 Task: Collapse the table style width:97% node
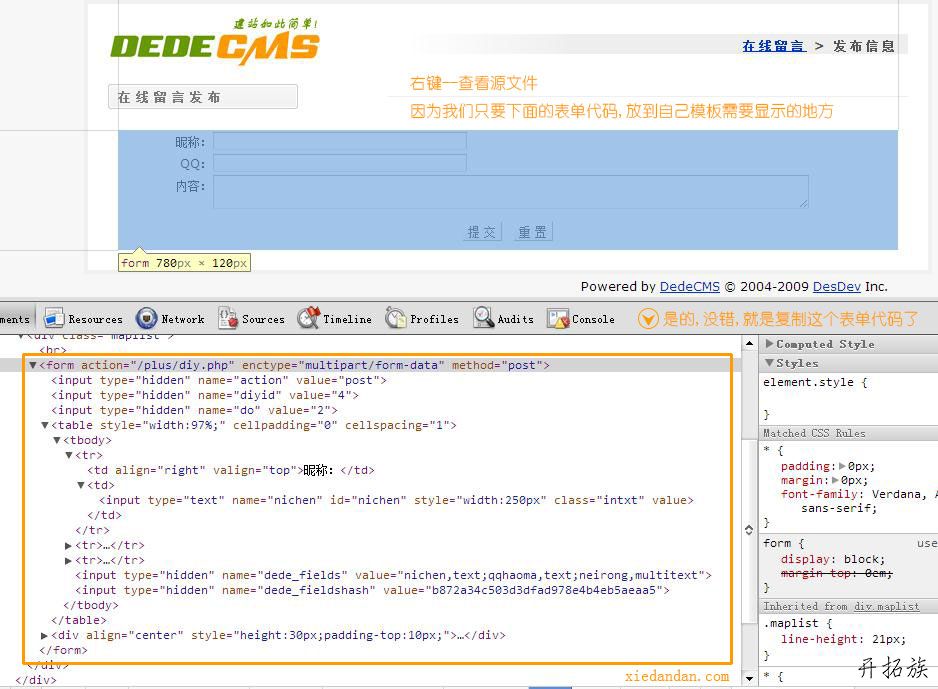(45, 425)
